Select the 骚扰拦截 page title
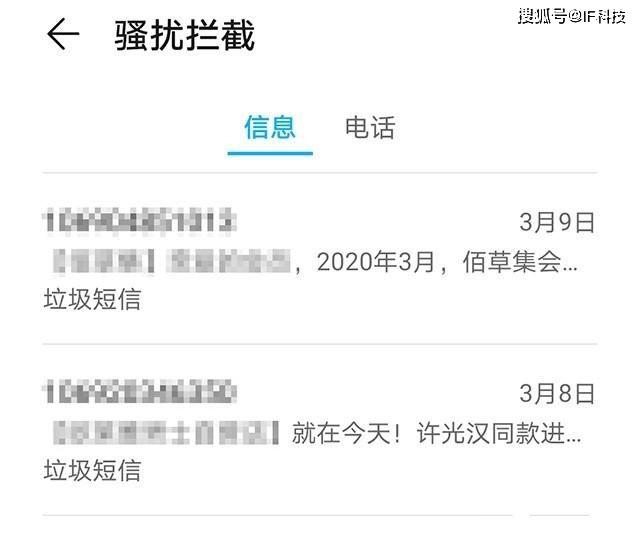This screenshot has height=537, width=640. (184, 35)
